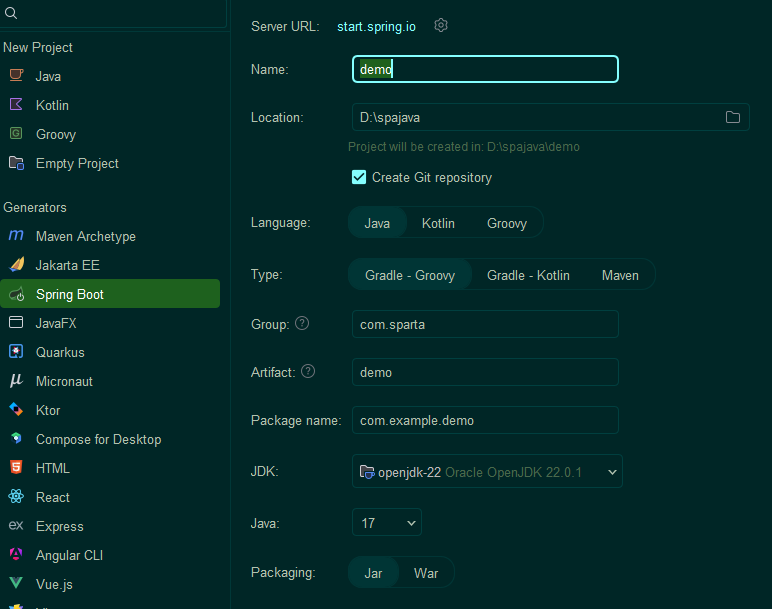Choose Maven as the build Type
The width and height of the screenshot is (772, 609).
(620, 275)
